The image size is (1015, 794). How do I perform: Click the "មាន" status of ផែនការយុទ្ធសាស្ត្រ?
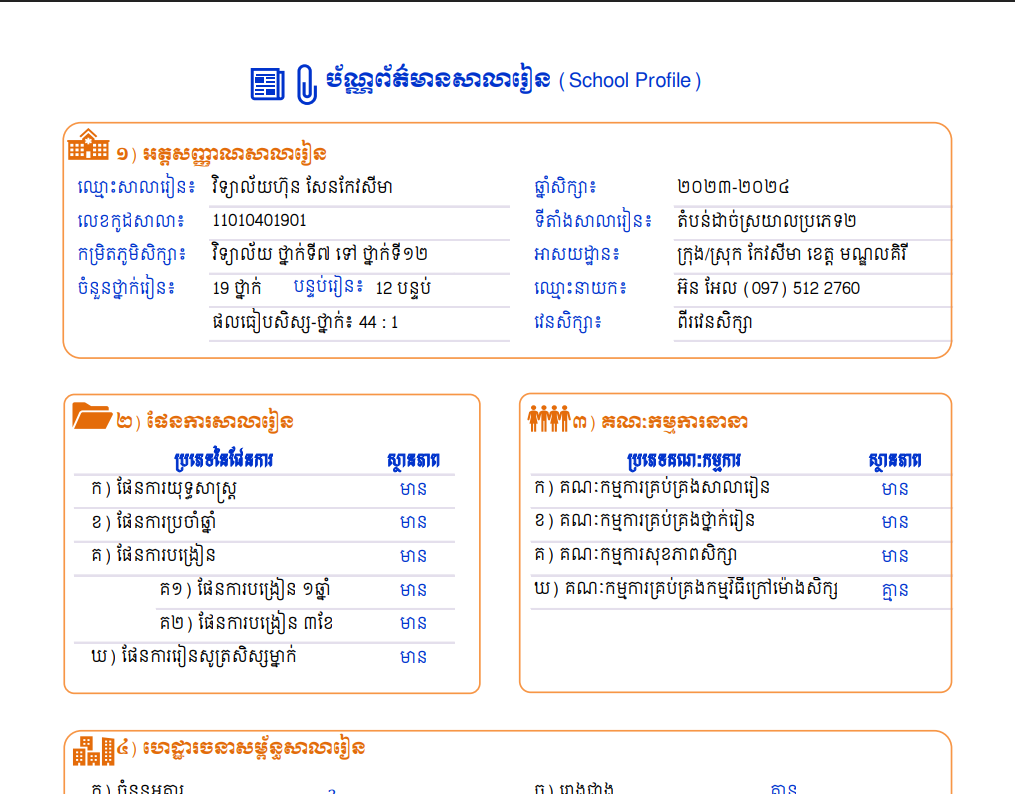pyautogui.click(x=414, y=489)
